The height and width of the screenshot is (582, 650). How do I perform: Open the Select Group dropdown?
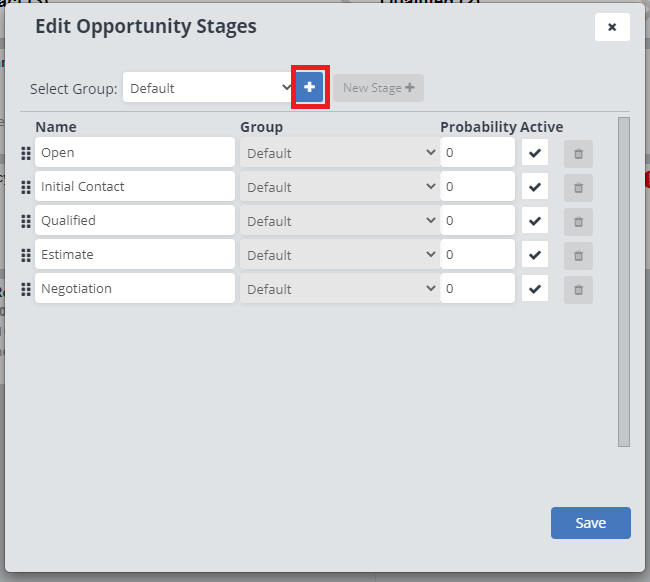[208, 88]
